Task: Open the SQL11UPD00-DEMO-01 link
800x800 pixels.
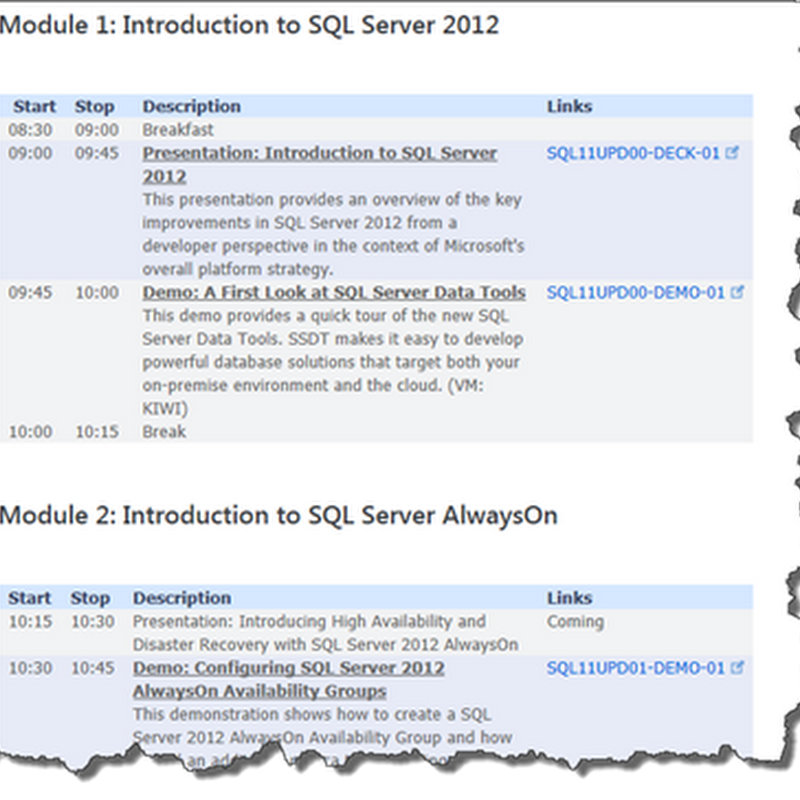Action: (x=636, y=292)
